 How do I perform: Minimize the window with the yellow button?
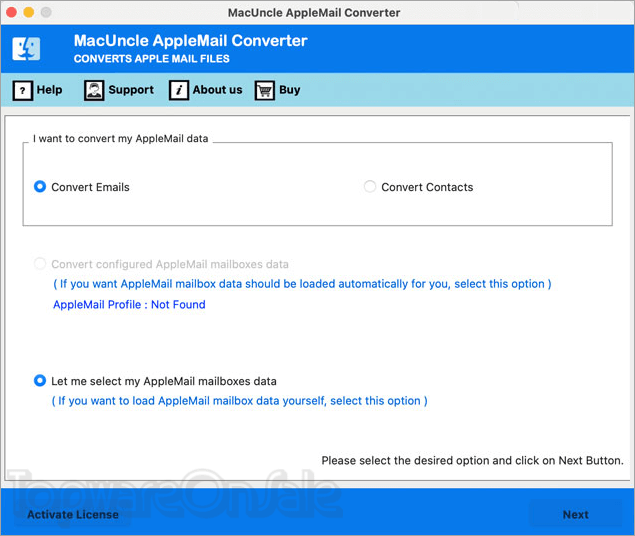click(x=29, y=12)
